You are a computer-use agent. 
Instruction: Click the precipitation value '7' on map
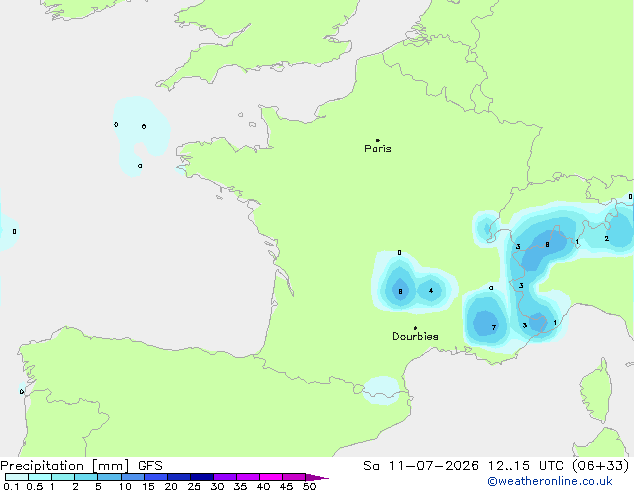click(x=494, y=327)
